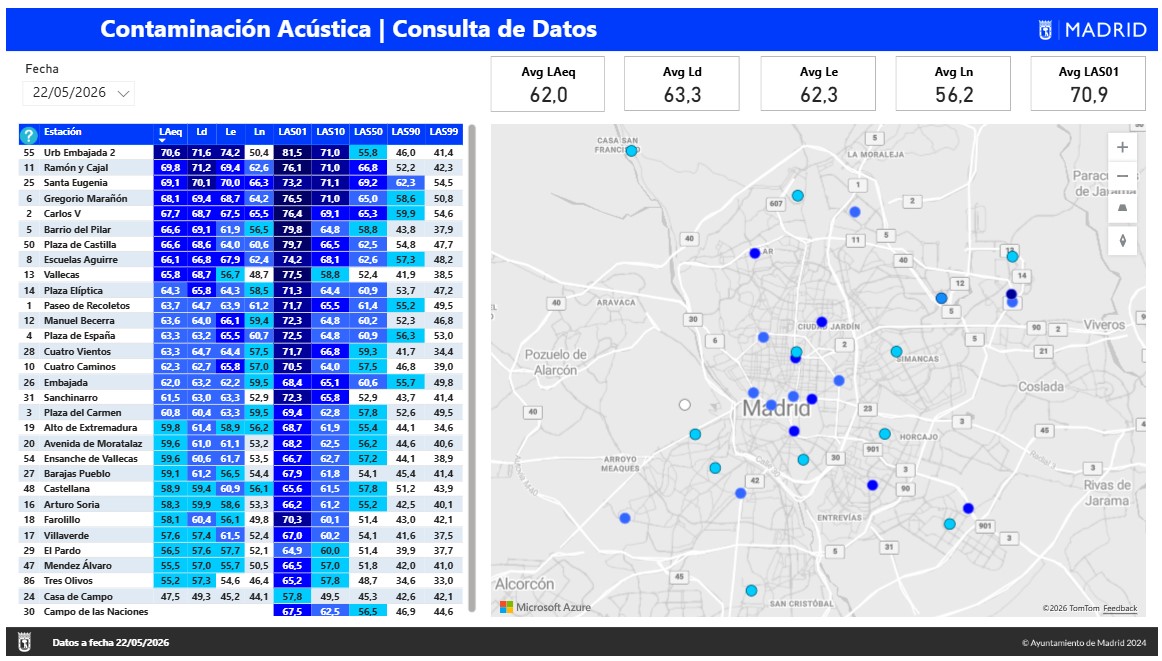Click the table vertical scrollbar
Screen dimensions: 1162x661
pos(472,368)
